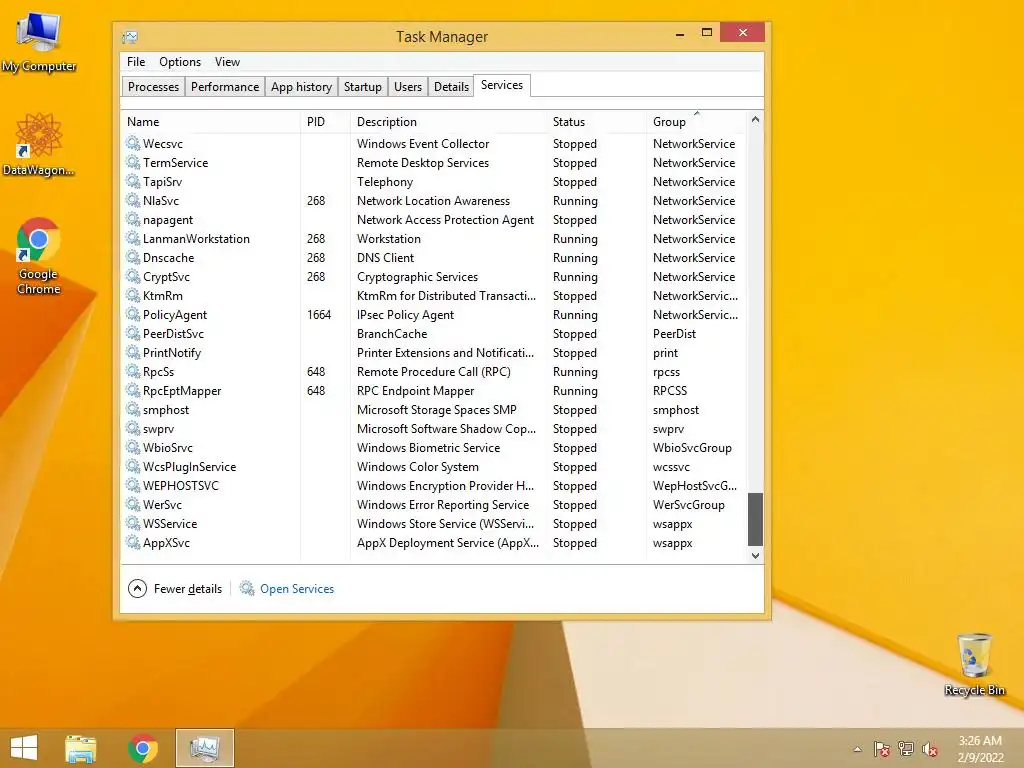Viewport: 1024px width, 768px height.
Task: Click Windows Biometric Service description
Action: pos(428,447)
